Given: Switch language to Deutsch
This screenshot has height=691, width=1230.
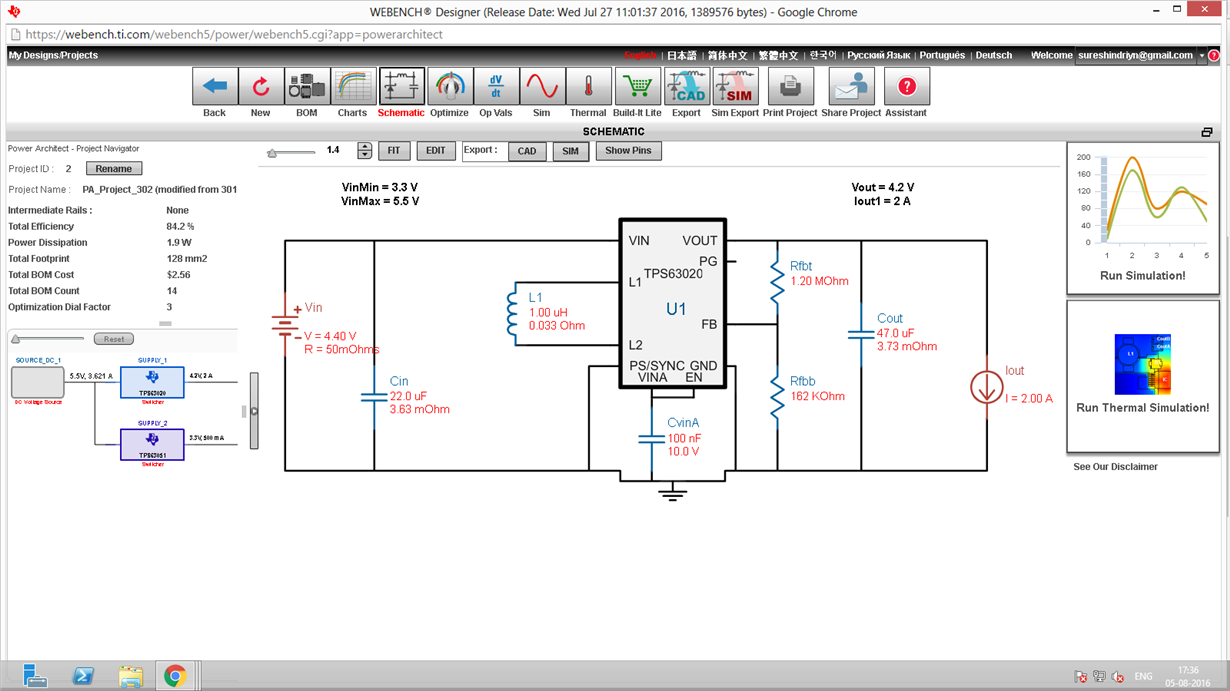Looking at the screenshot, I should pyautogui.click(x=994, y=56).
